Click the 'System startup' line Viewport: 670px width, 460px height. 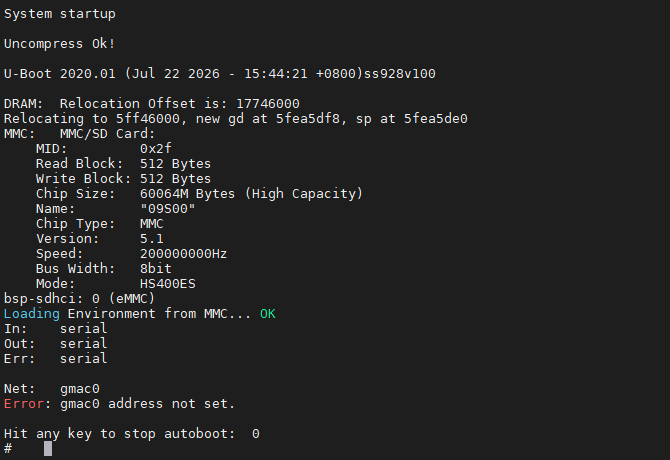[x=60, y=14]
